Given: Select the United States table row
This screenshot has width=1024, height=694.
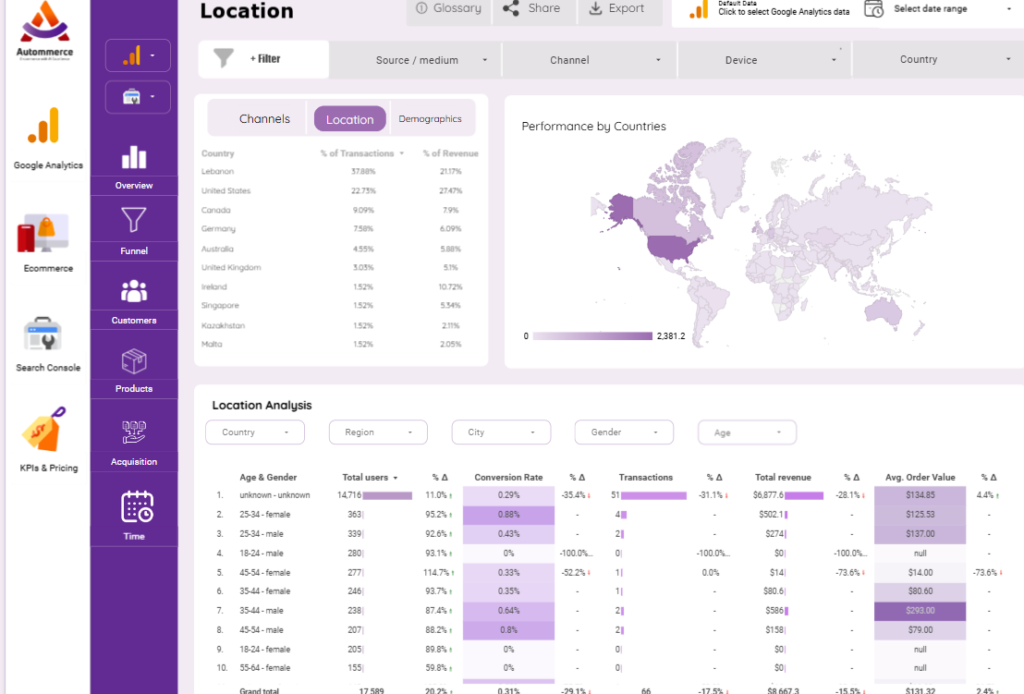Looking at the screenshot, I should click(x=340, y=191).
